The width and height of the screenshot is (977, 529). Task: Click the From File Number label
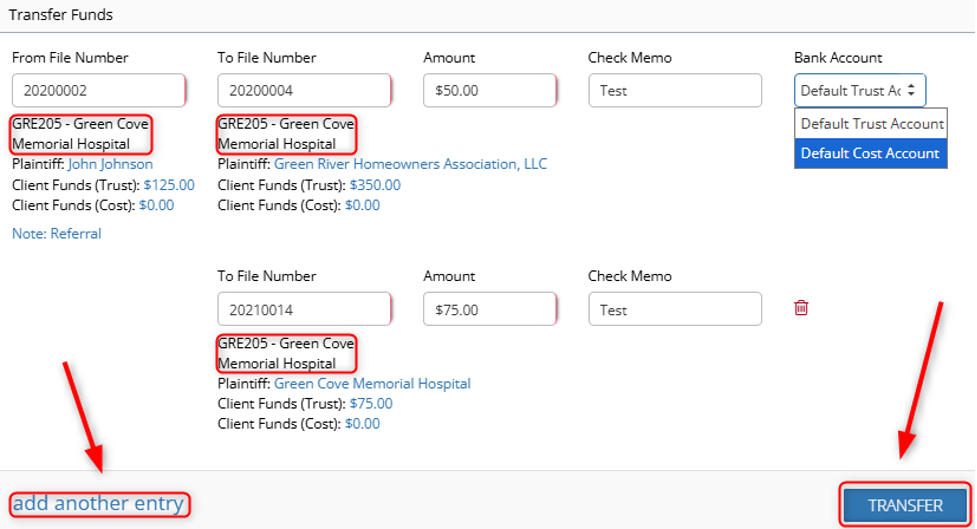pyautogui.click(x=70, y=58)
